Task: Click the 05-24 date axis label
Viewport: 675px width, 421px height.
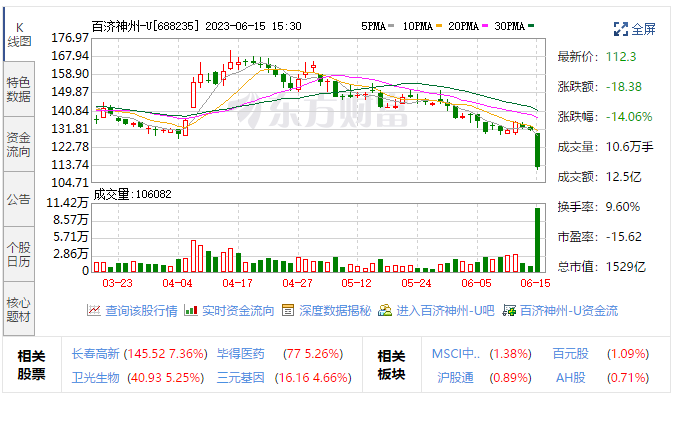Action: click(x=416, y=283)
